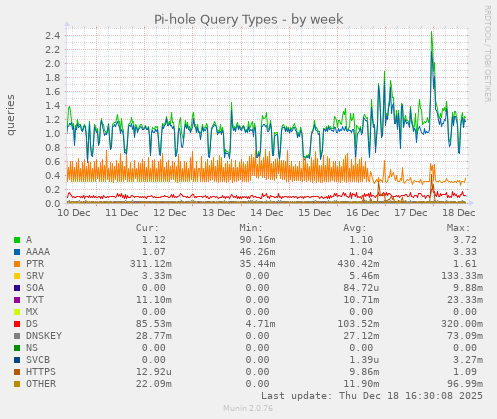Click the 'SRV' legend label
The image size is (497, 419).
[35, 276]
